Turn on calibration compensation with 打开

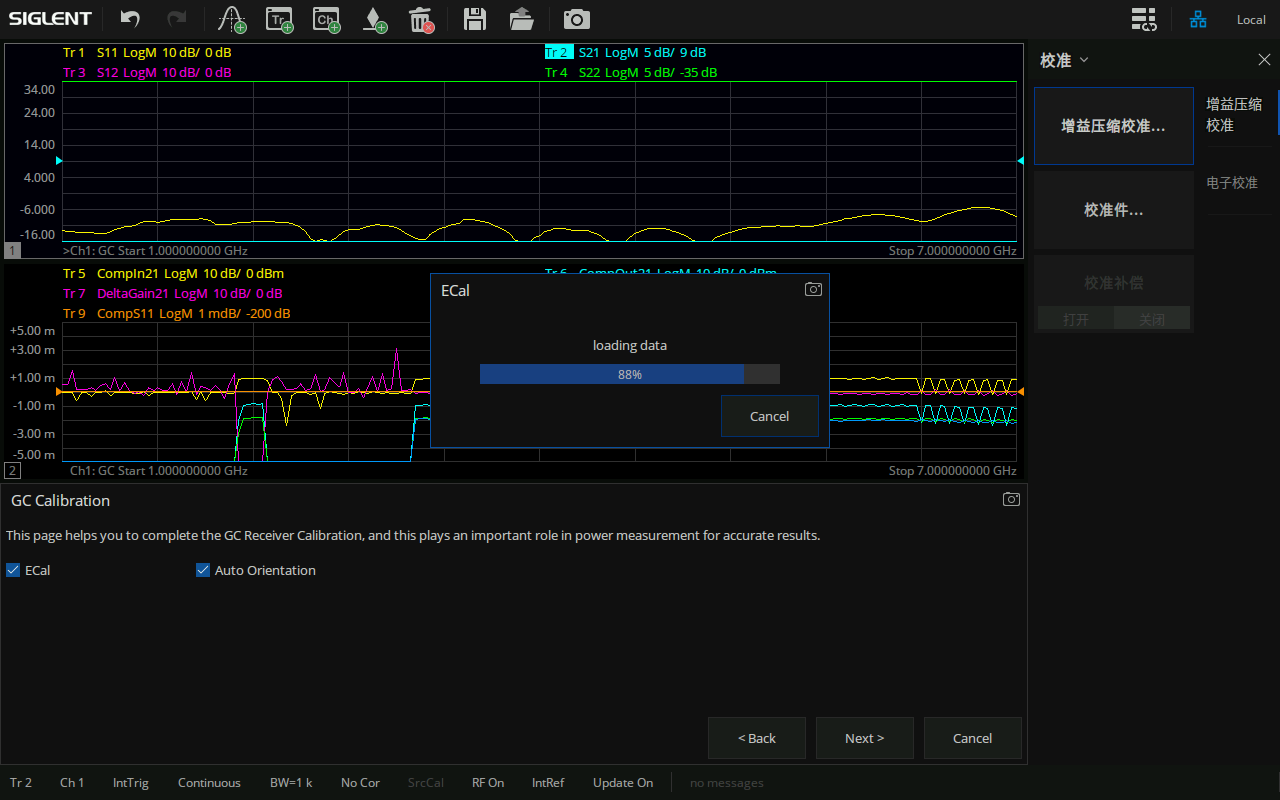(1076, 320)
